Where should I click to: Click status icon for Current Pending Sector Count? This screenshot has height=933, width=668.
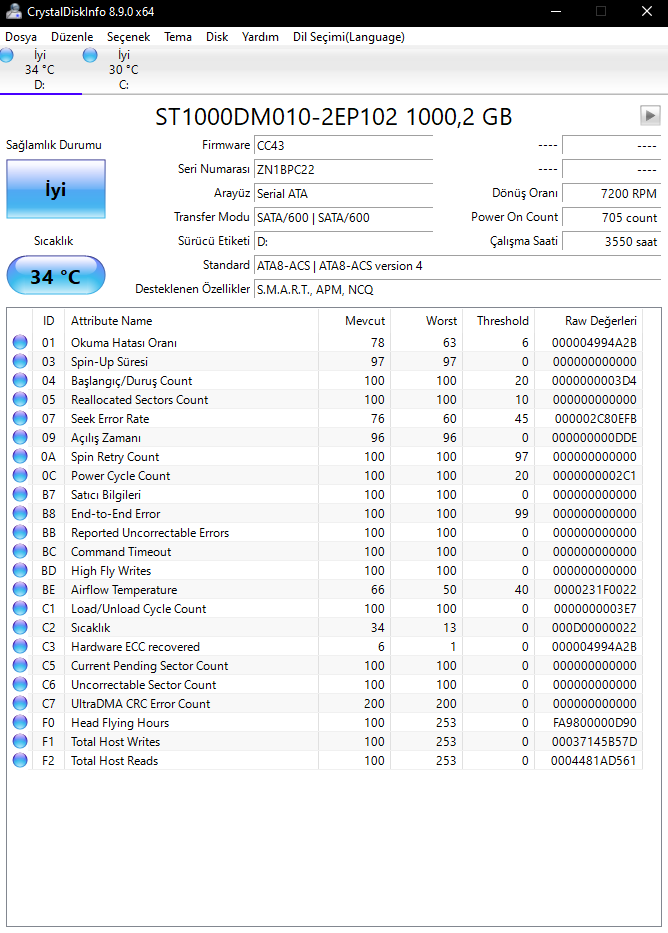20,665
